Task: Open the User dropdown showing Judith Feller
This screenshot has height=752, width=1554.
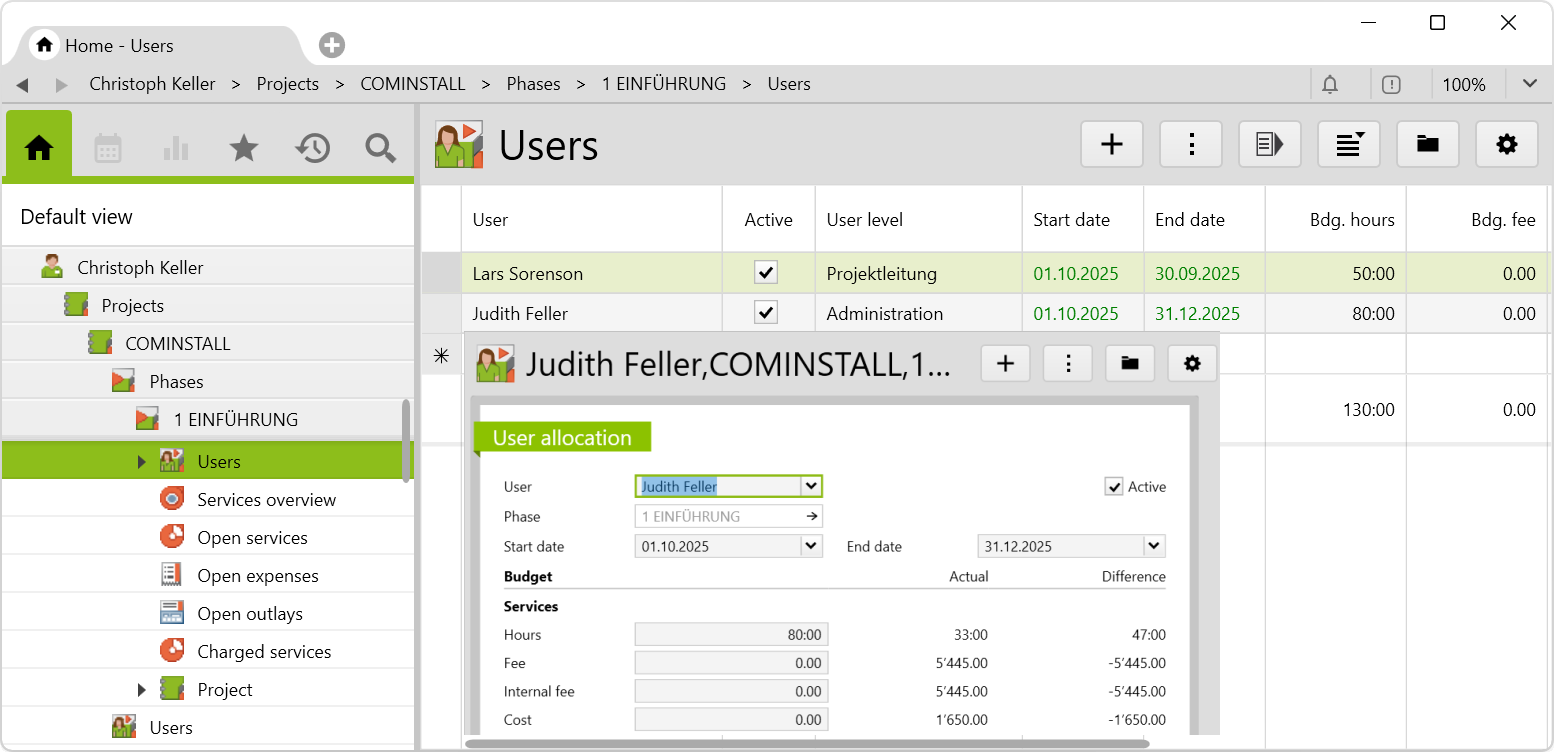Action: (811, 487)
